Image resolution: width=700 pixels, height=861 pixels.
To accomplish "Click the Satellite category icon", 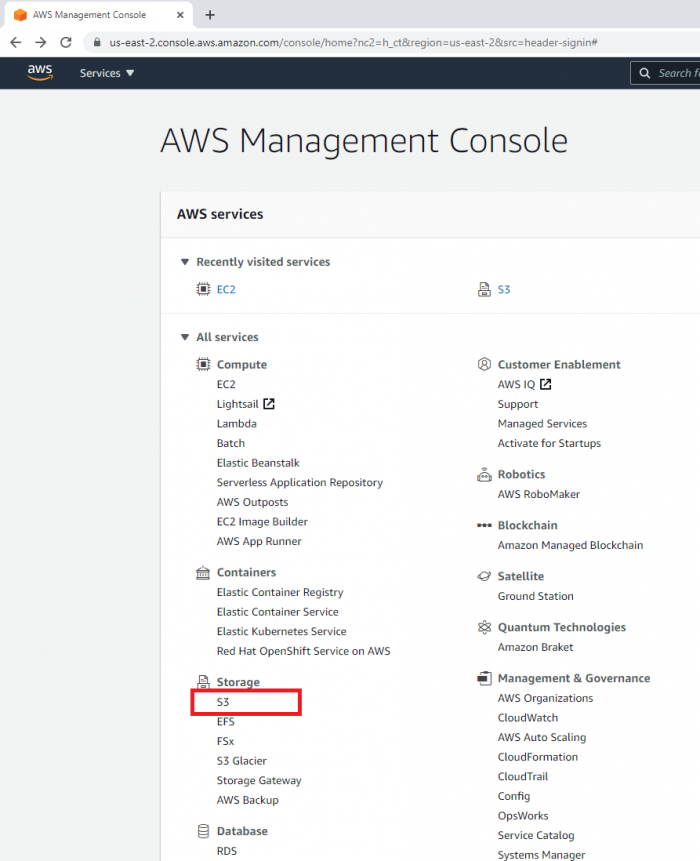I will point(484,576).
